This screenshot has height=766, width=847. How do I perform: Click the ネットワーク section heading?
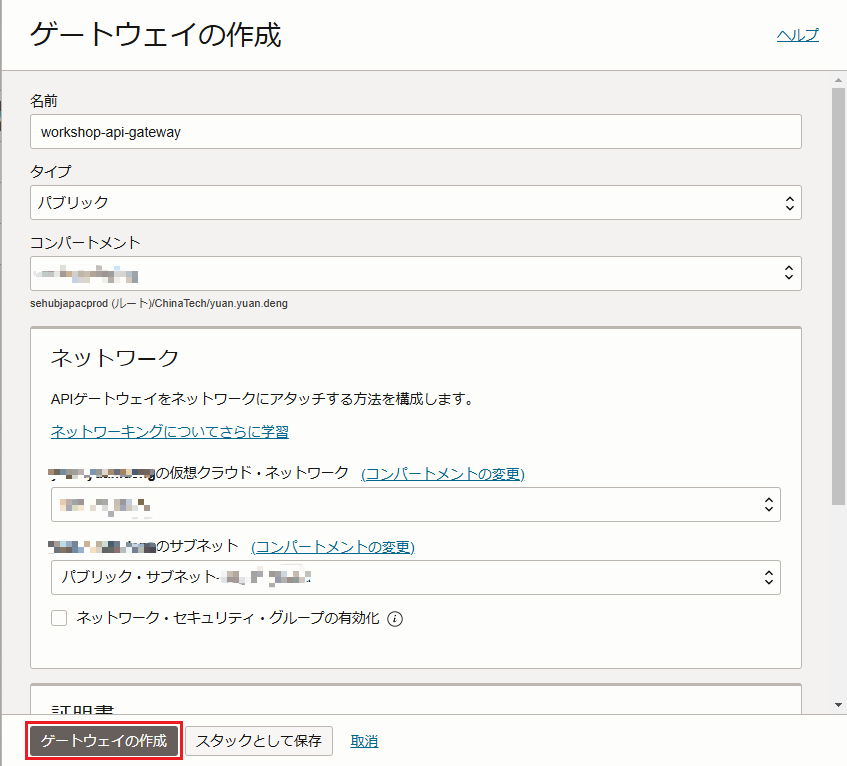click(x=115, y=358)
